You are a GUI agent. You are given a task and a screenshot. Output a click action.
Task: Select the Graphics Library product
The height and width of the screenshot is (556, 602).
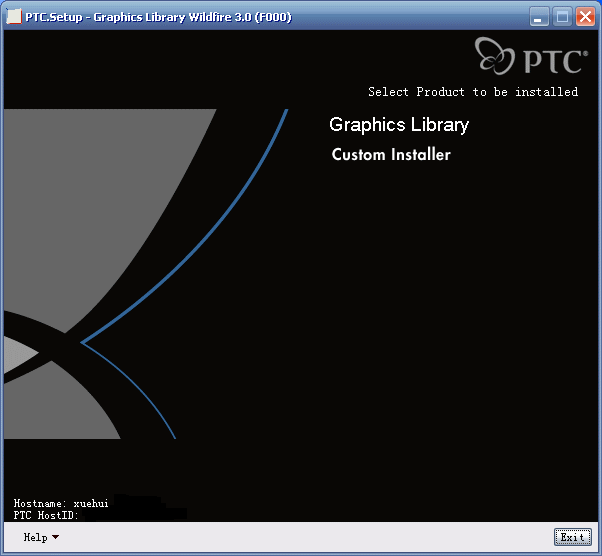click(398, 125)
